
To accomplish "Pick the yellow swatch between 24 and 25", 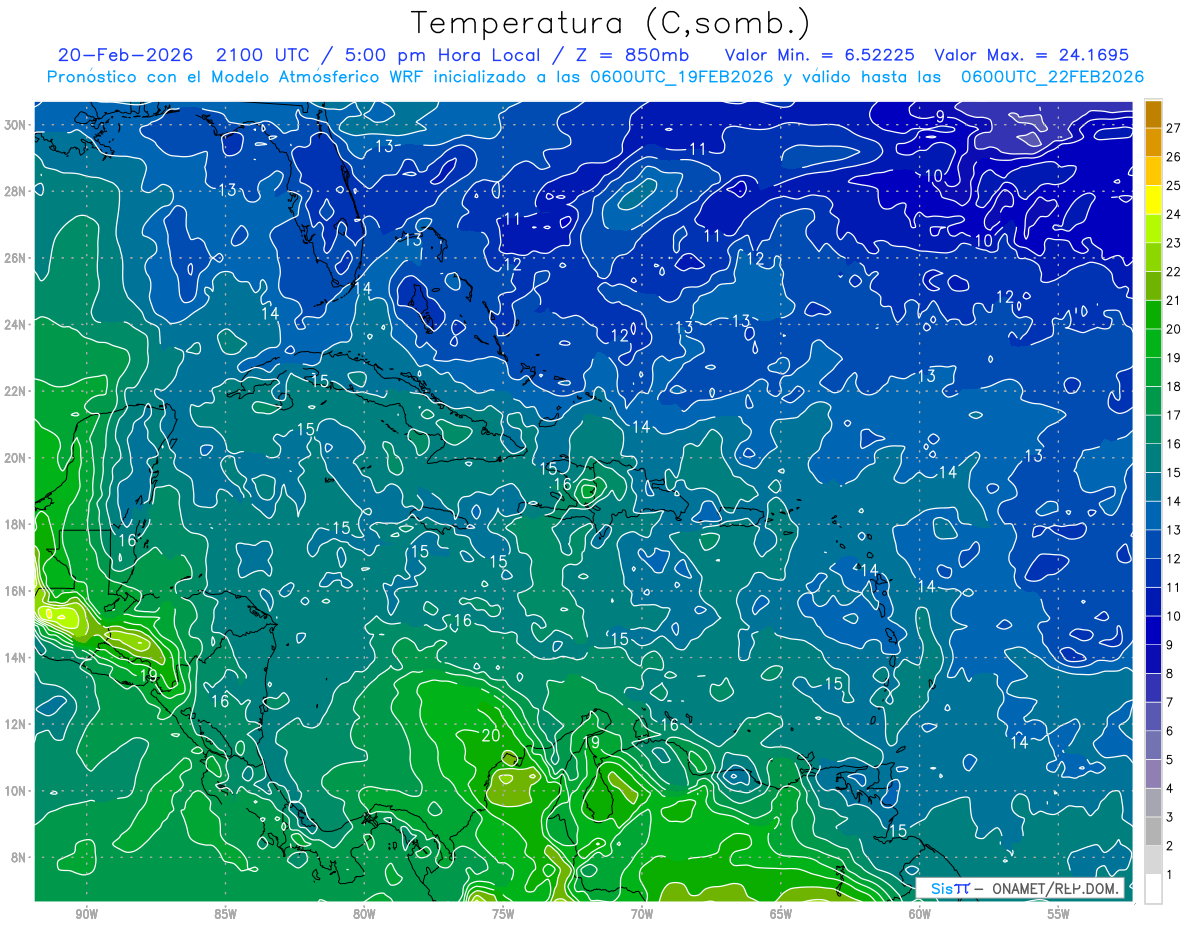I will (x=1153, y=200).
